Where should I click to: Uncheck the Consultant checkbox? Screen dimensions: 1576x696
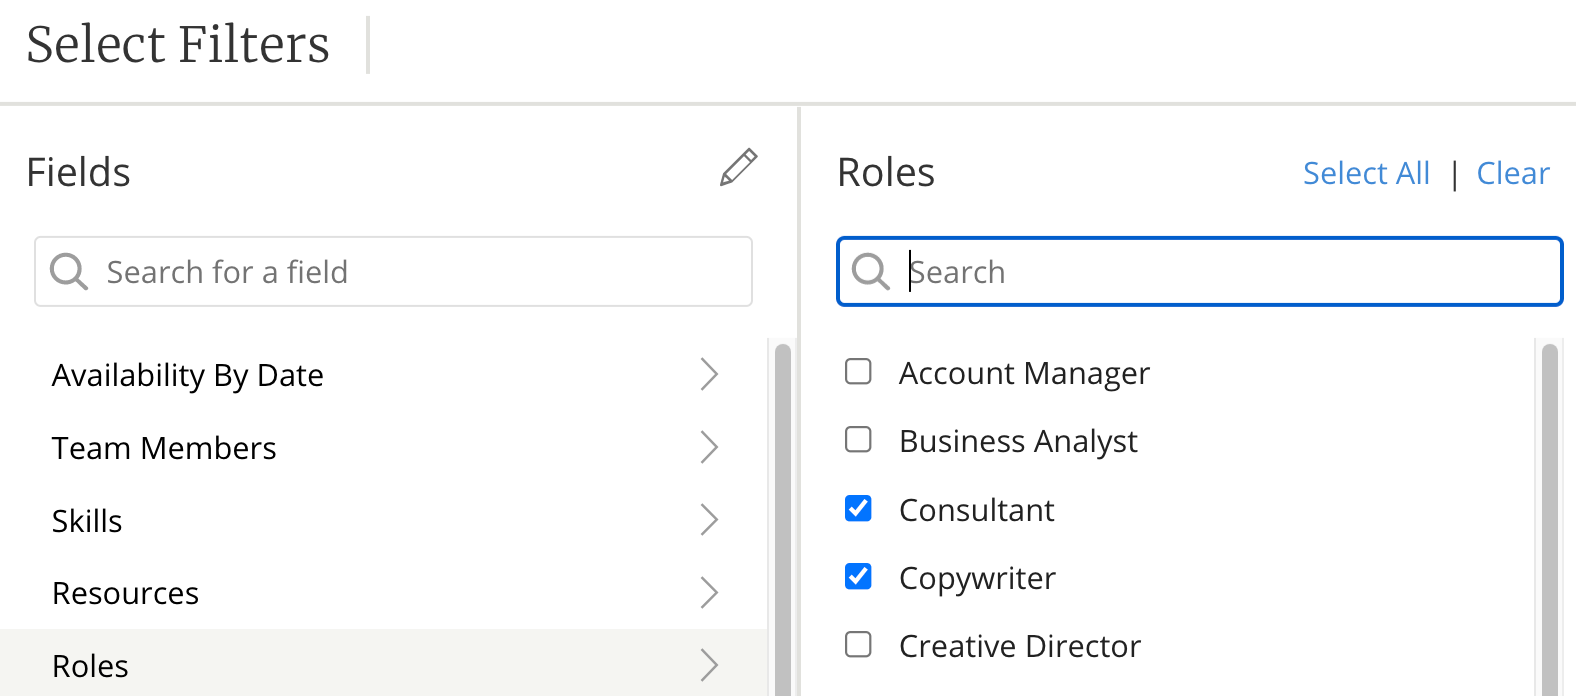pos(858,509)
